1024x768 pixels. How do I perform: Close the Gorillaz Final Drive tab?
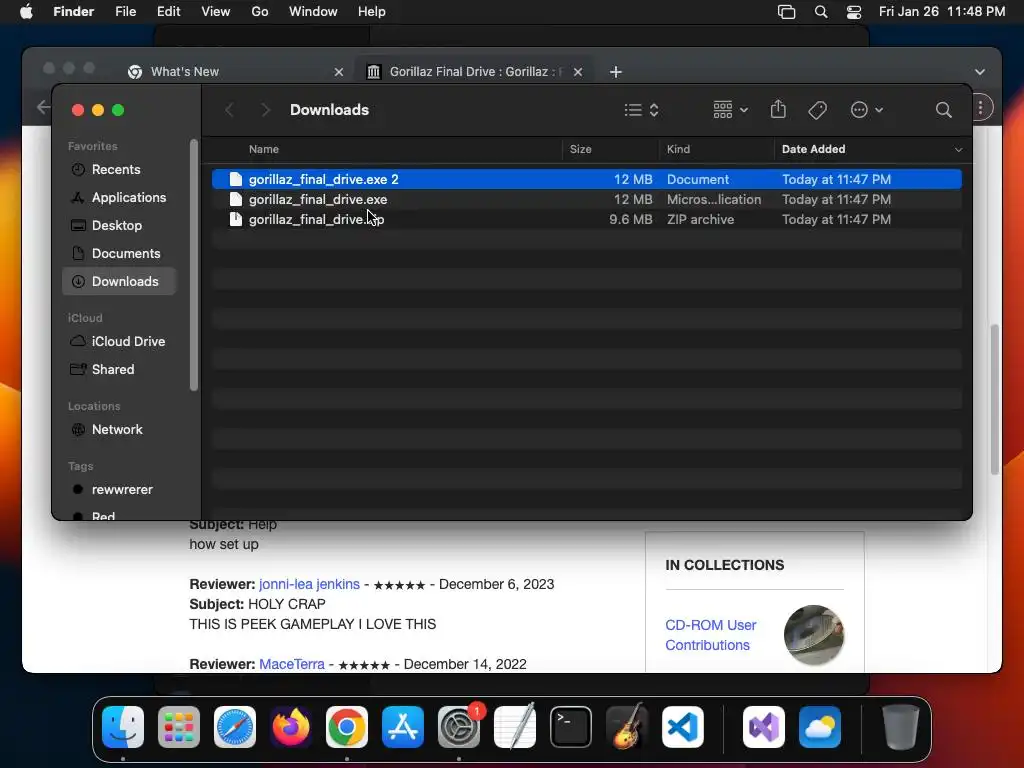(x=577, y=72)
